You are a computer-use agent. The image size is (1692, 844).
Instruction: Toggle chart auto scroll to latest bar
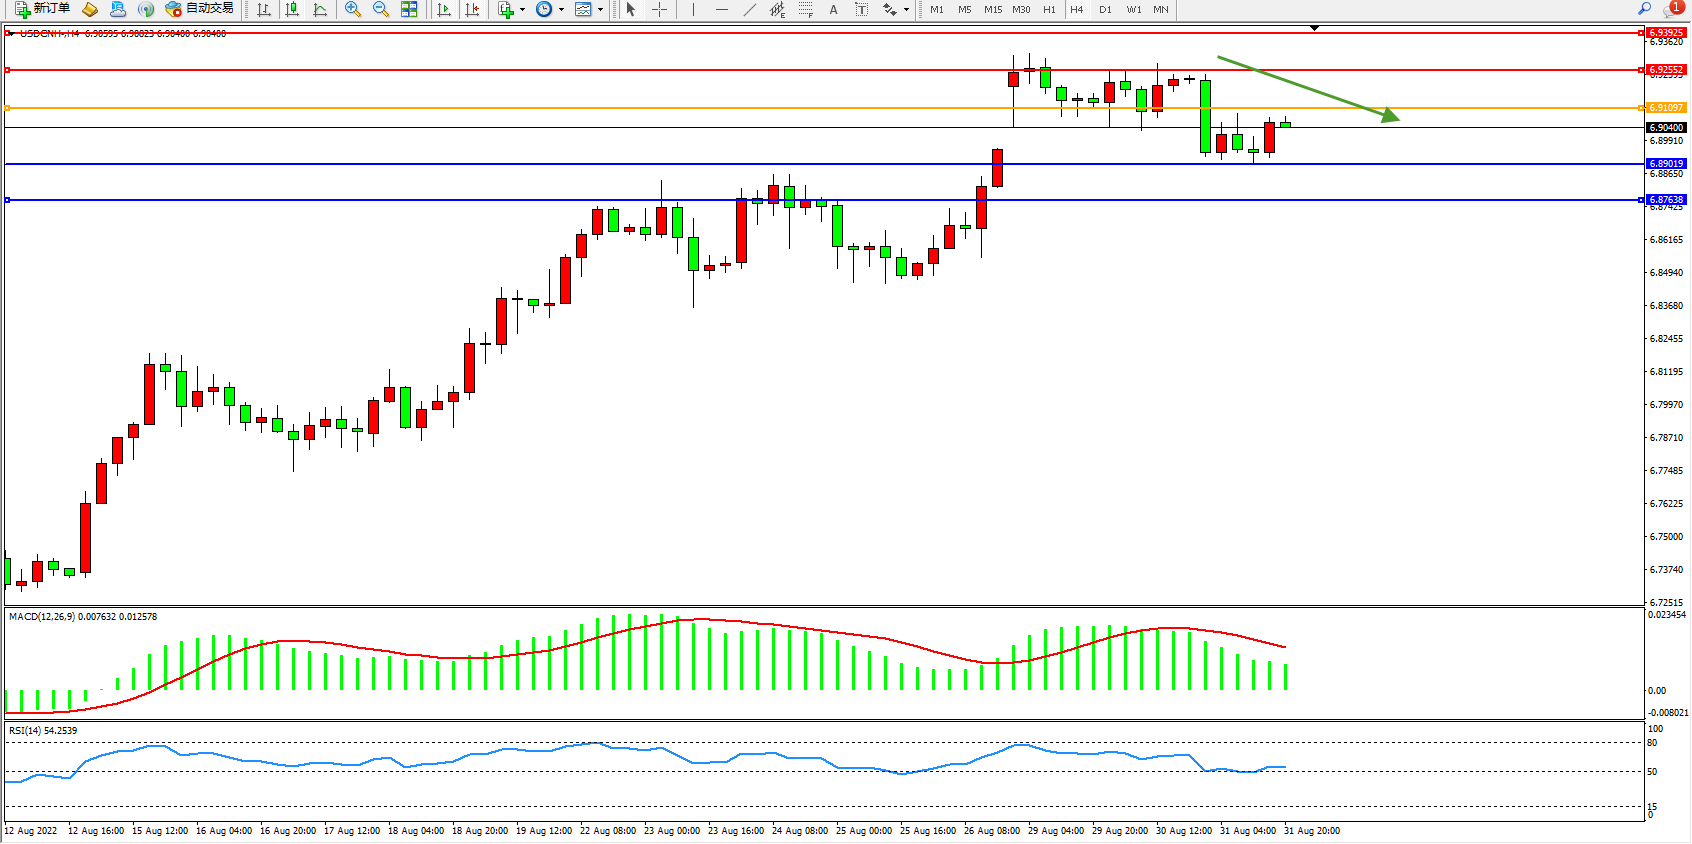[444, 9]
